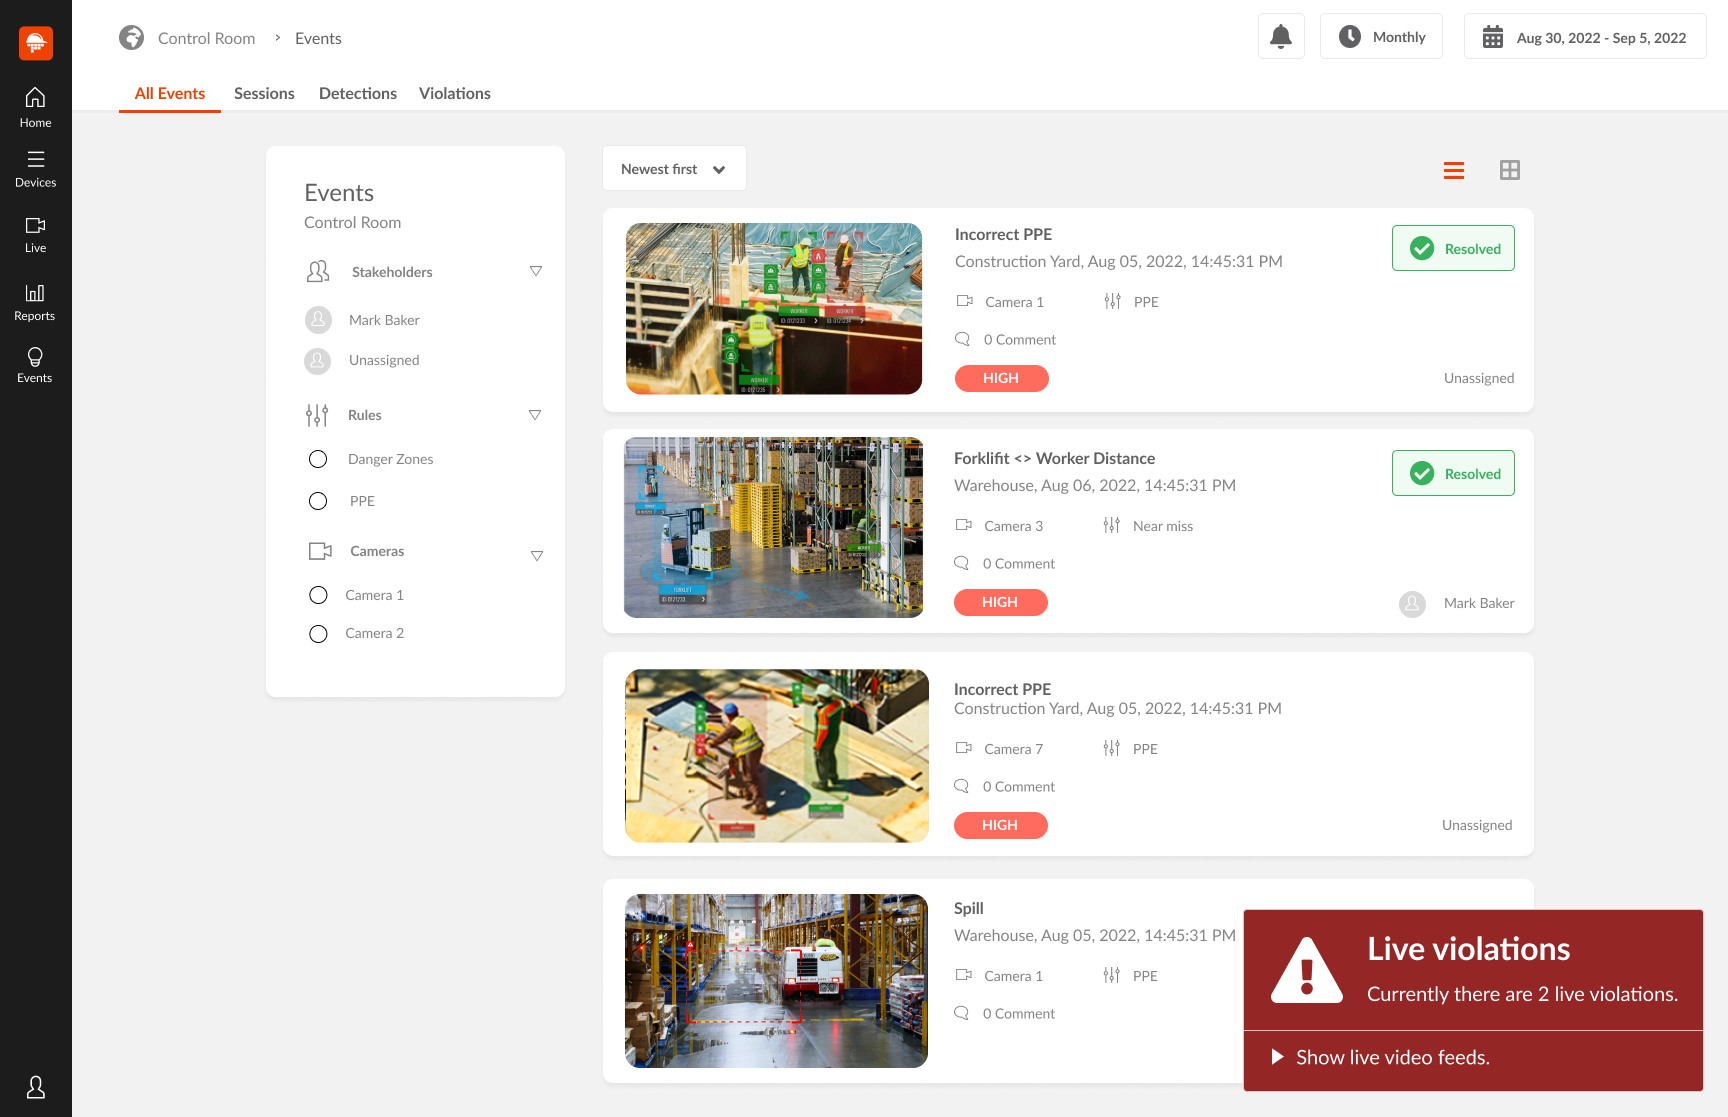Open the Construction Yard Camera 1 thumbnail
1728x1117 pixels.
pos(774,309)
